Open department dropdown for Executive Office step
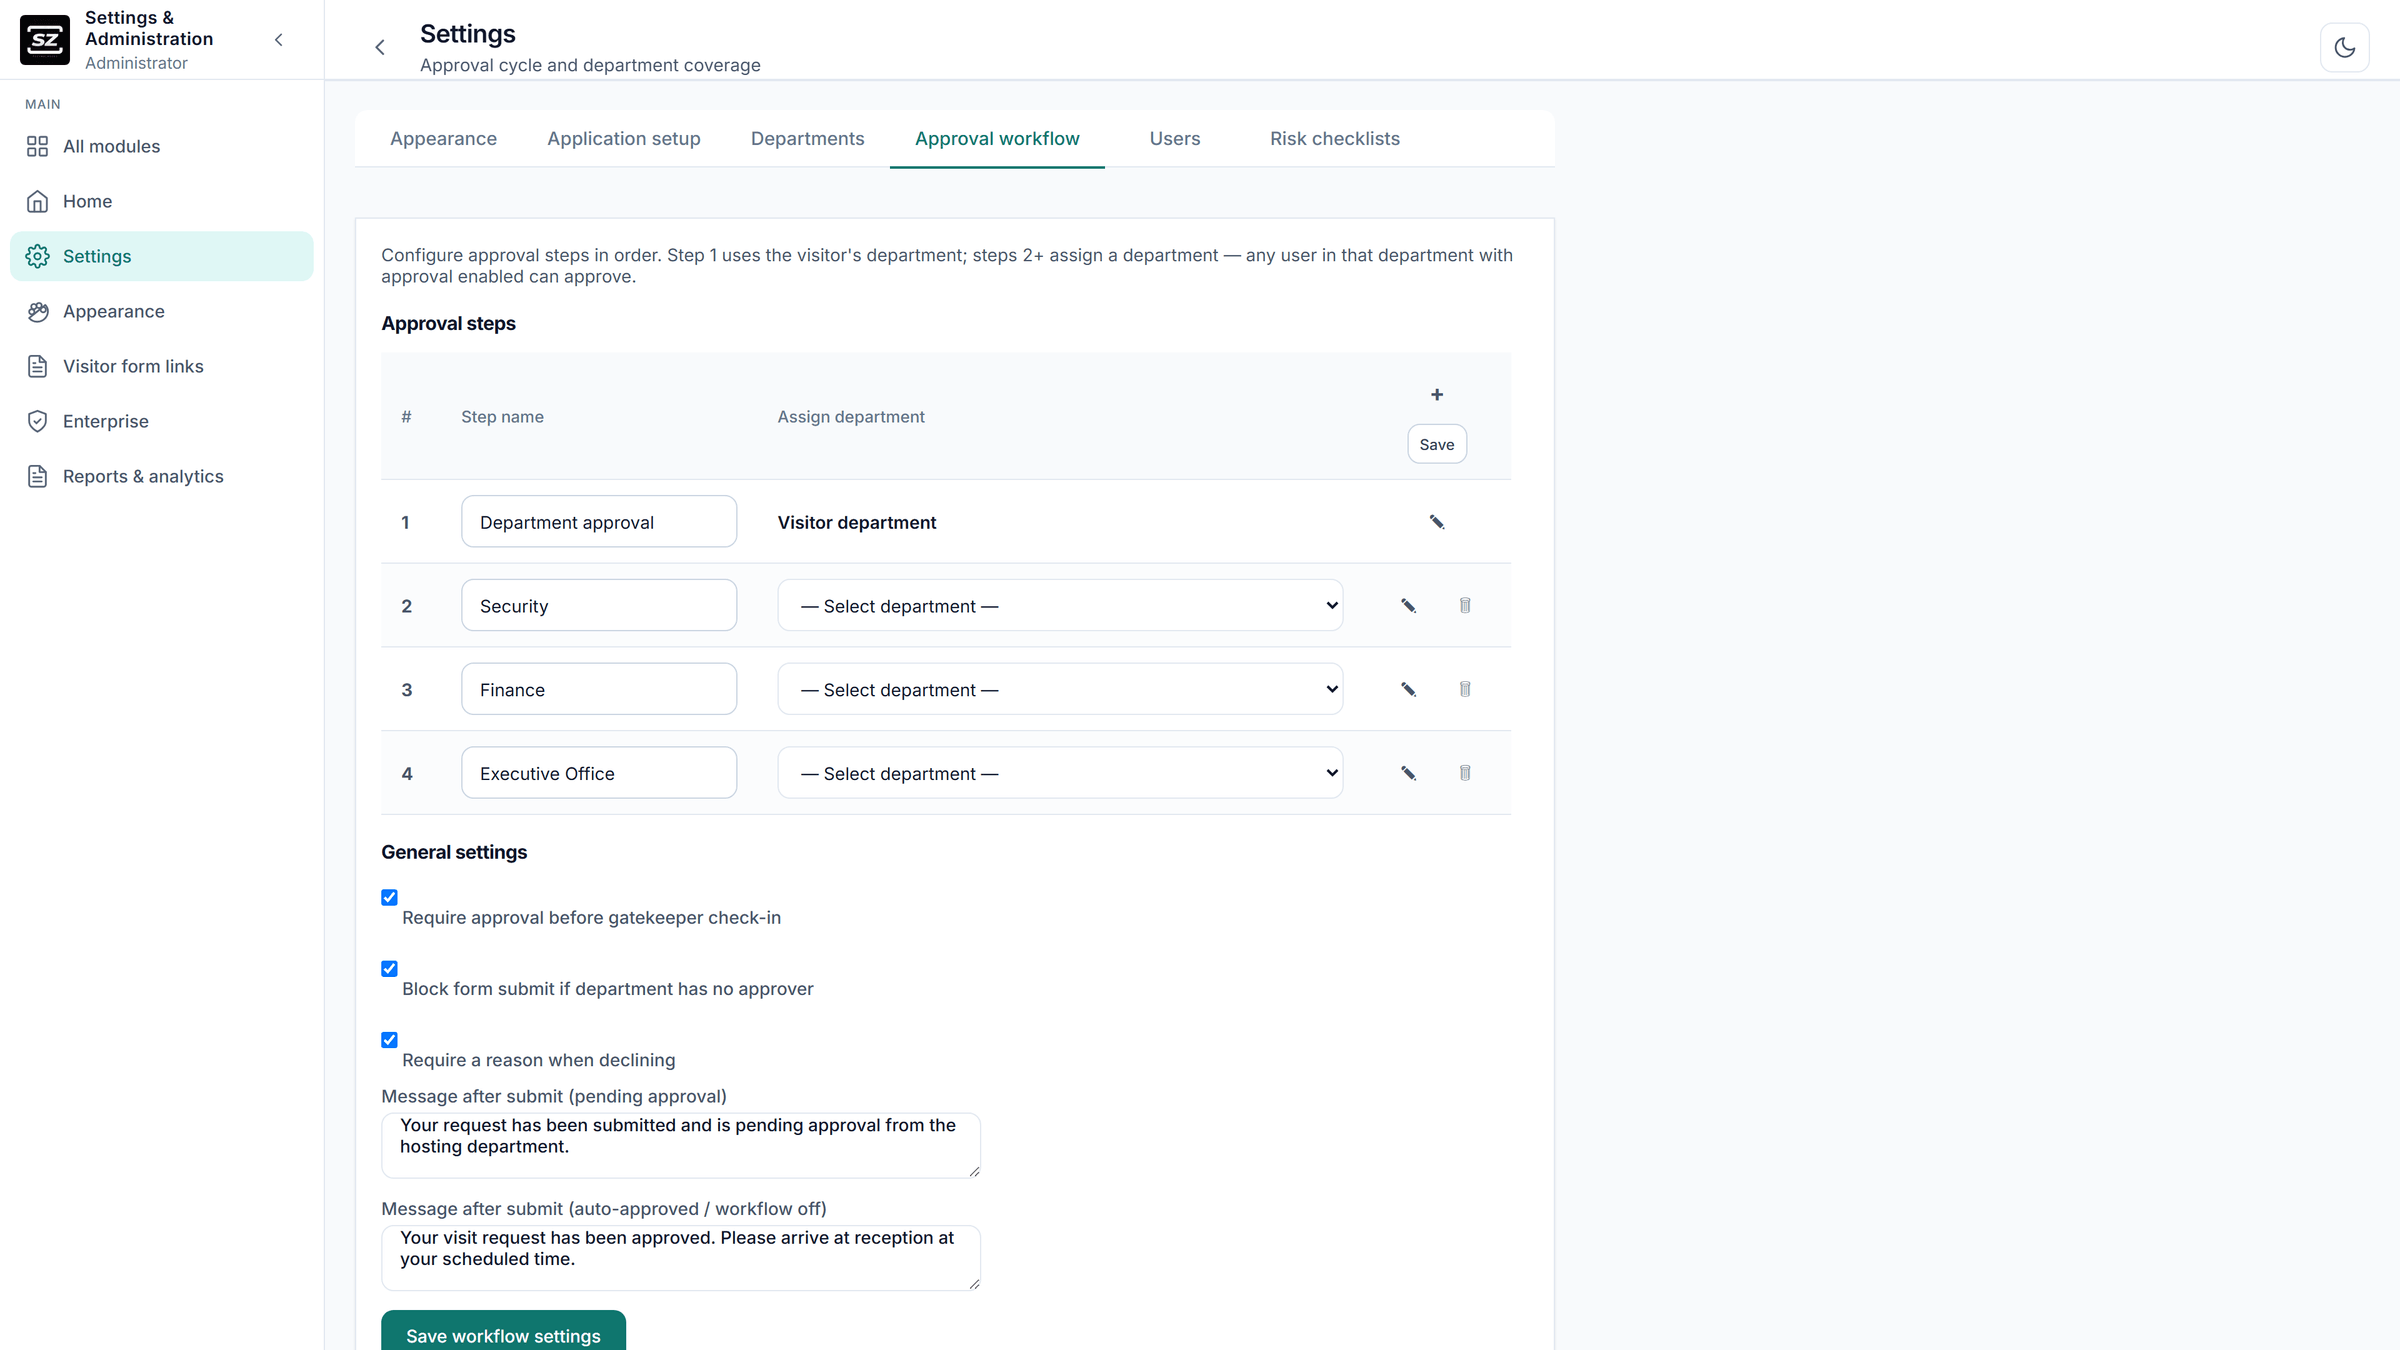 [1060, 773]
